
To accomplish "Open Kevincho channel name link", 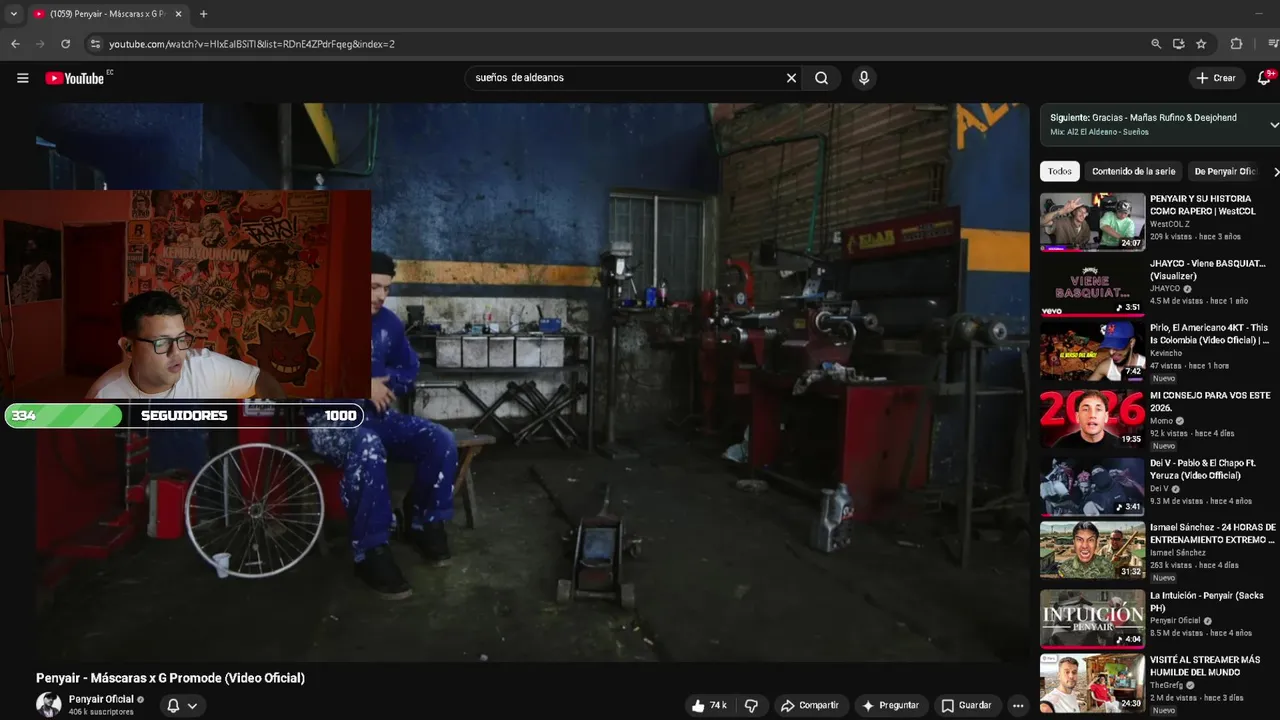I will [1166, 353].
